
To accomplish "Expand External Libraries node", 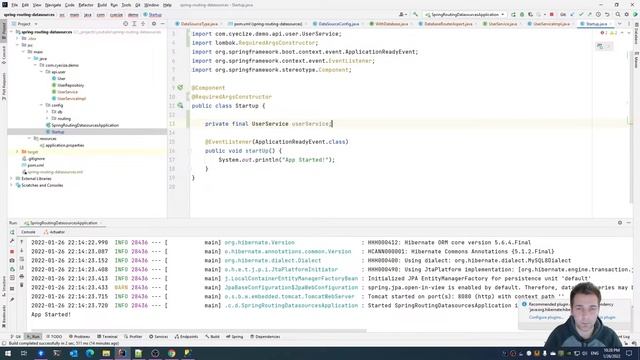I will pos(11,178).
